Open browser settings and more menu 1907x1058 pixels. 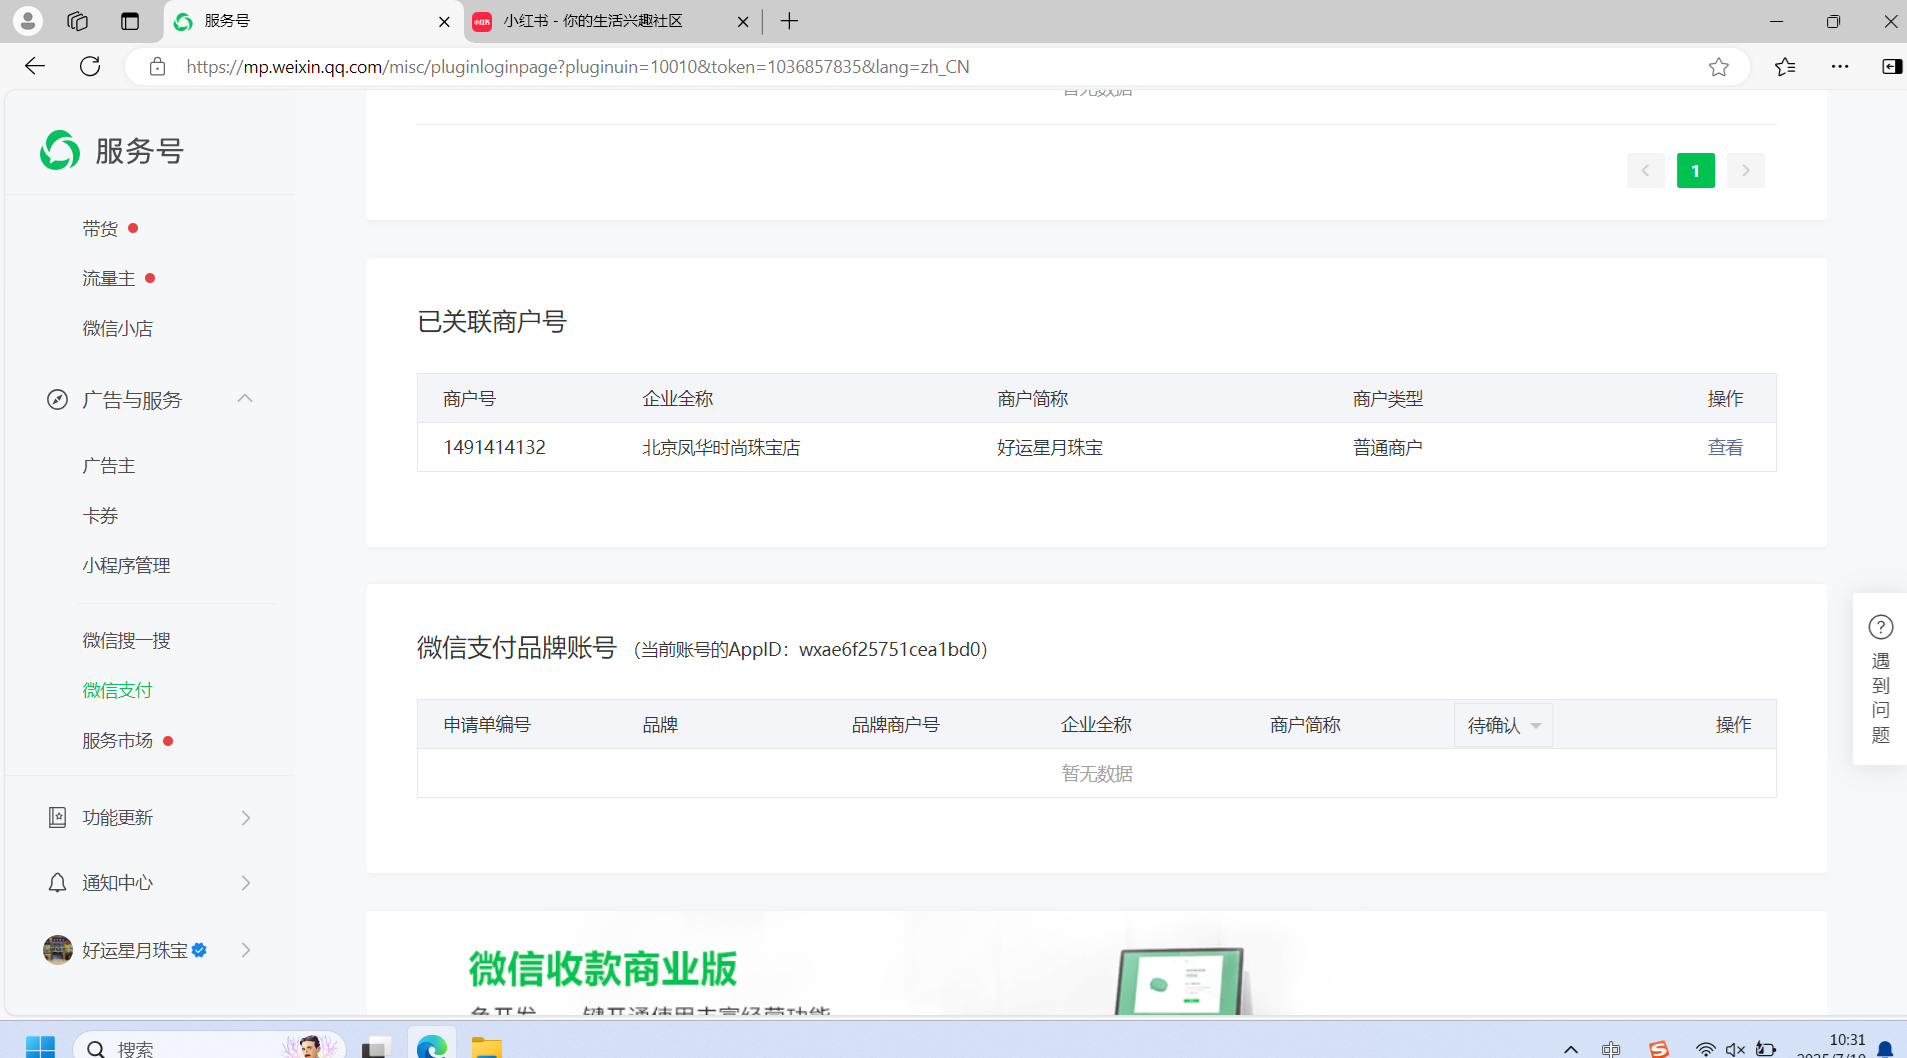click(x=1840, y=67)
